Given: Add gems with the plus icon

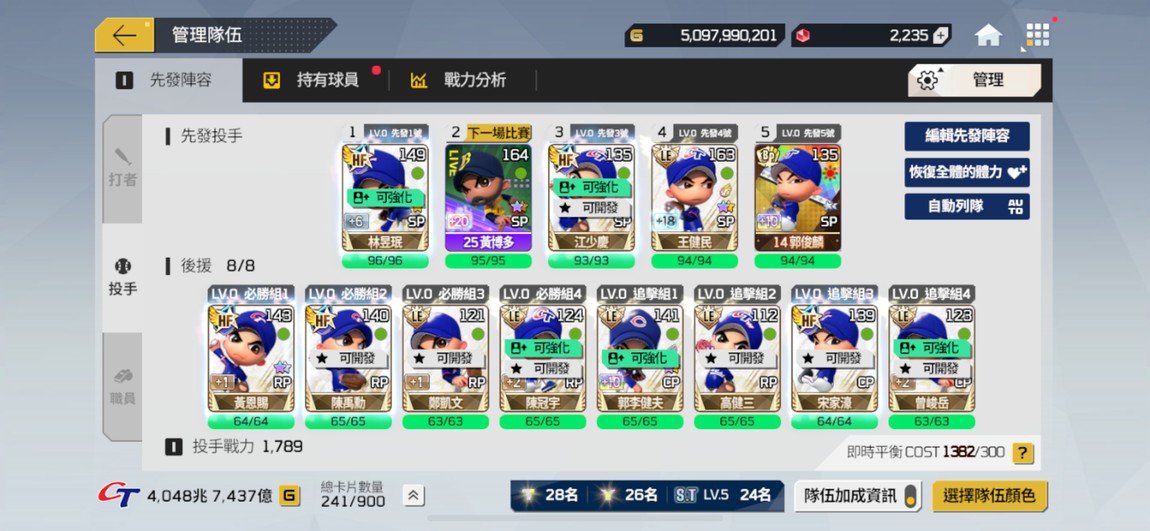Looking at the screenshot, I should 941,35.
